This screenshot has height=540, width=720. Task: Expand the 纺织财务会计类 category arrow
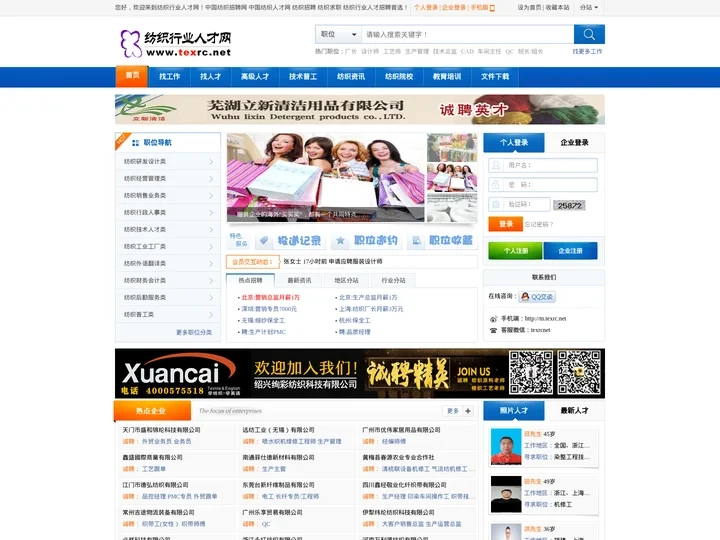coord(211,281)
